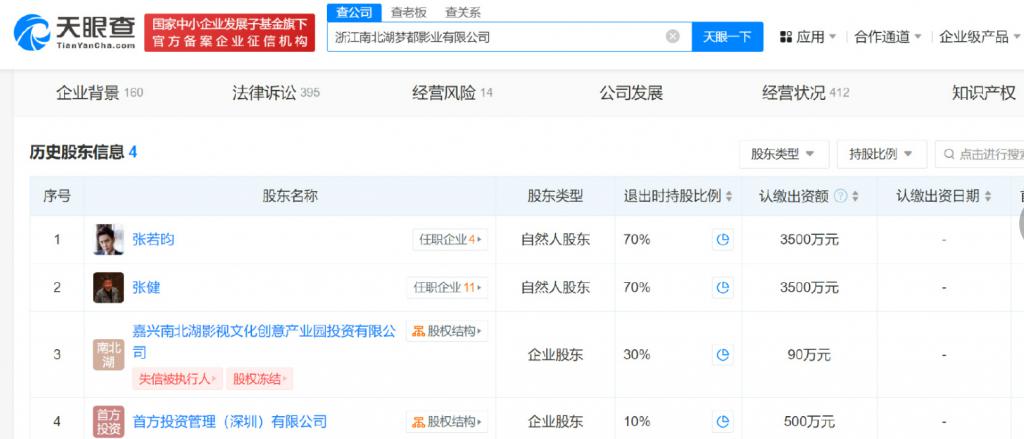Expand the 持股比例 filter dropdown

(x=882, y=155)
